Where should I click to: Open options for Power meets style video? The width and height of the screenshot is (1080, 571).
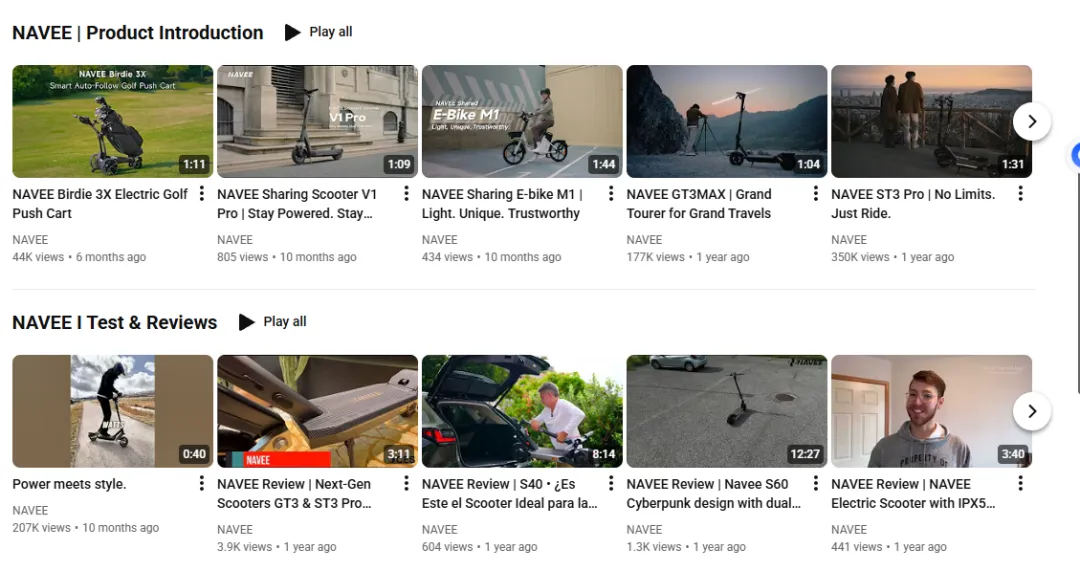coord(202,484)
